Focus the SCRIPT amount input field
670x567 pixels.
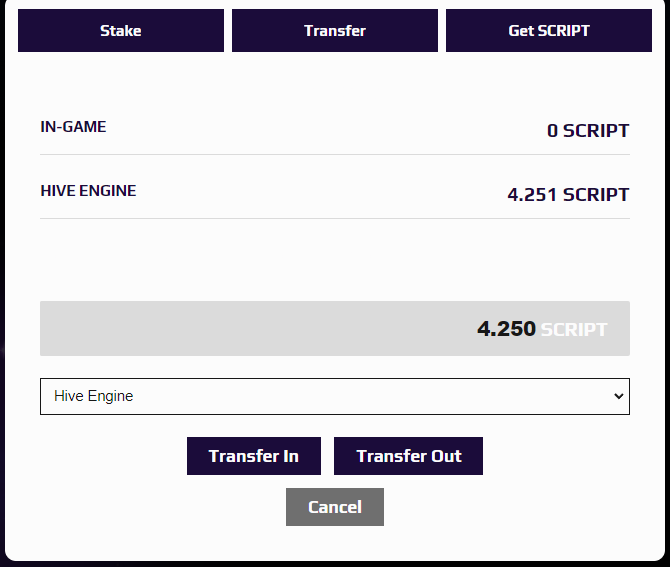[335, 329]
